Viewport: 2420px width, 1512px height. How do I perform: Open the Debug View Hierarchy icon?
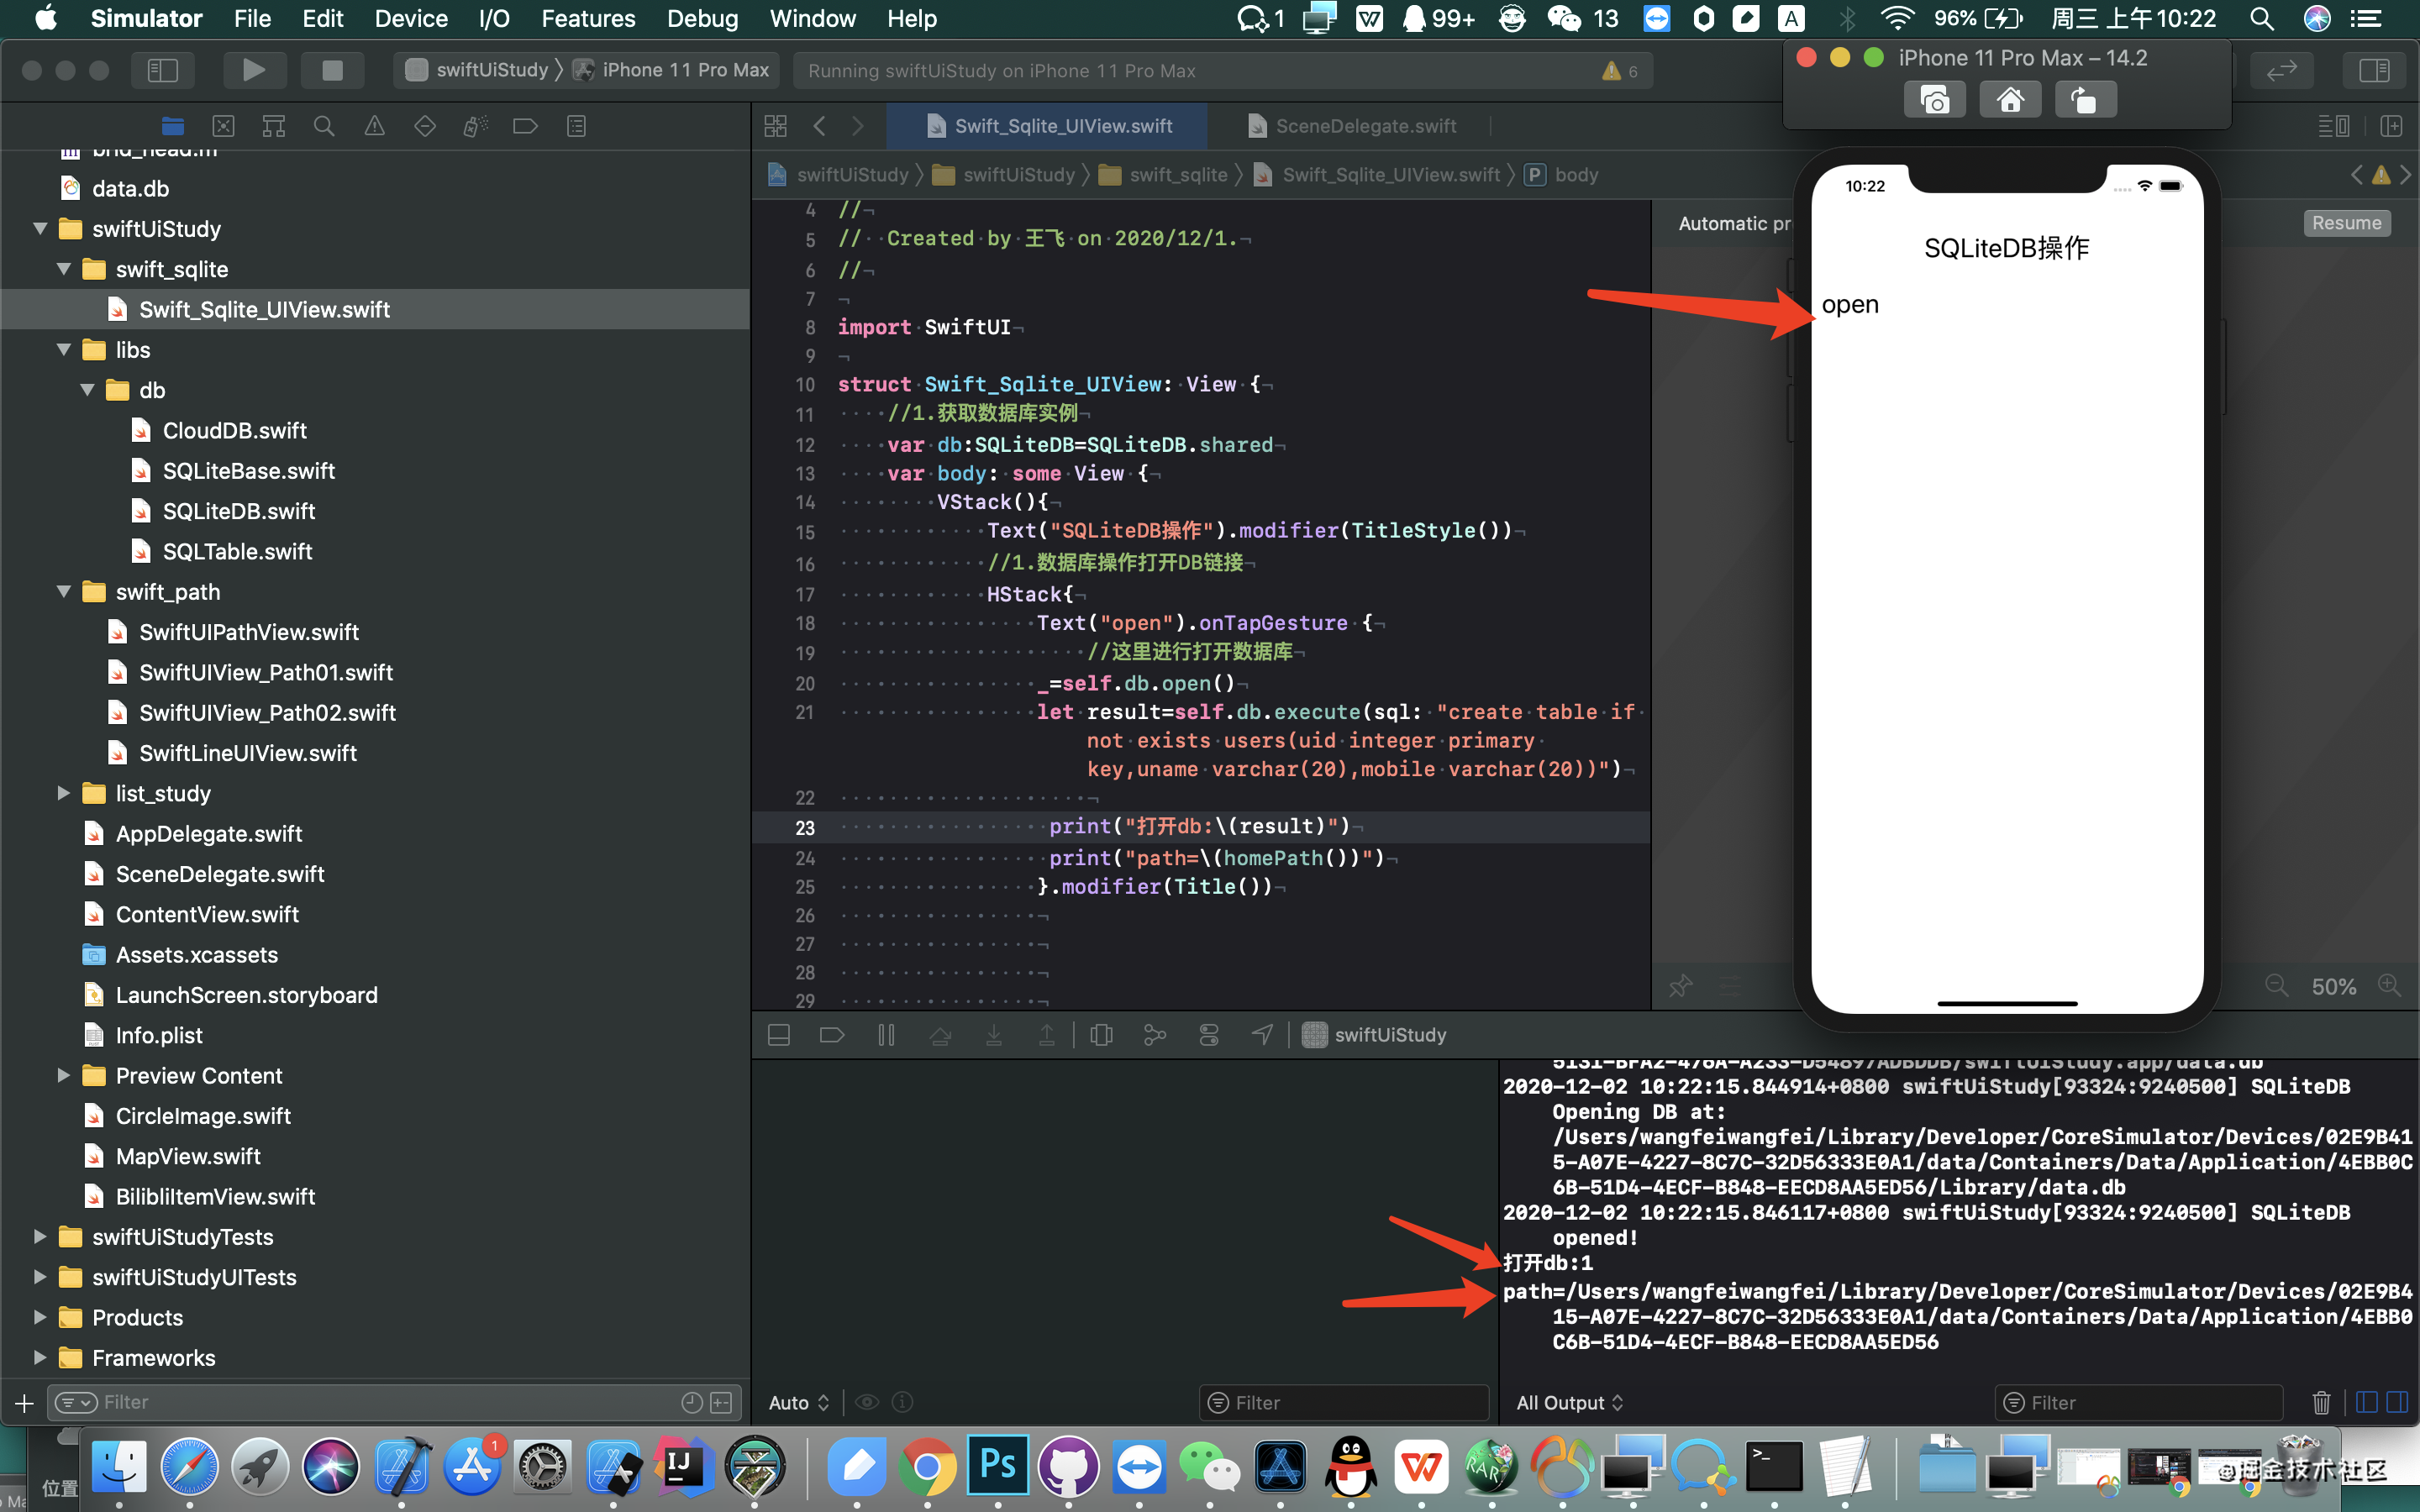point(1101,1035)
